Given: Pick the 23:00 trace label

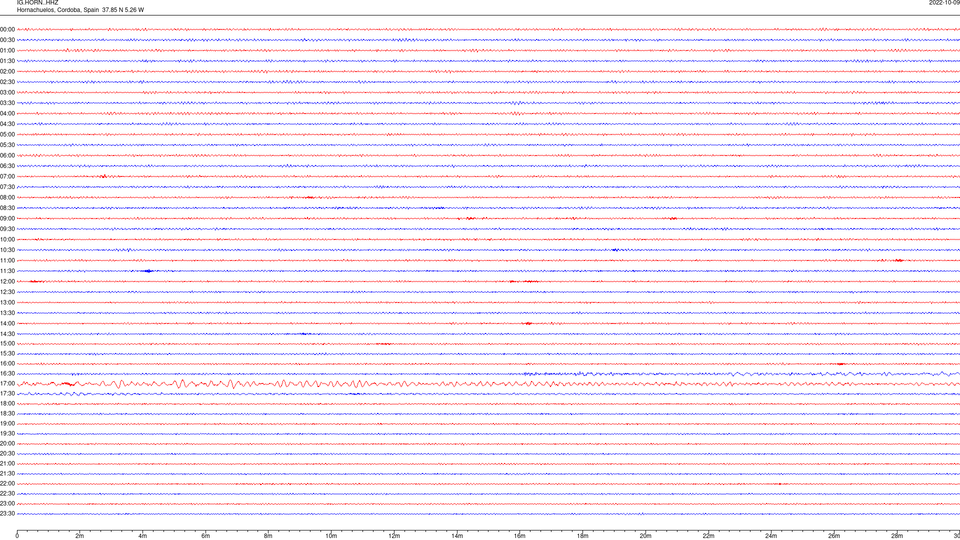Looking at the screenshot, I should tap(7, 504).
